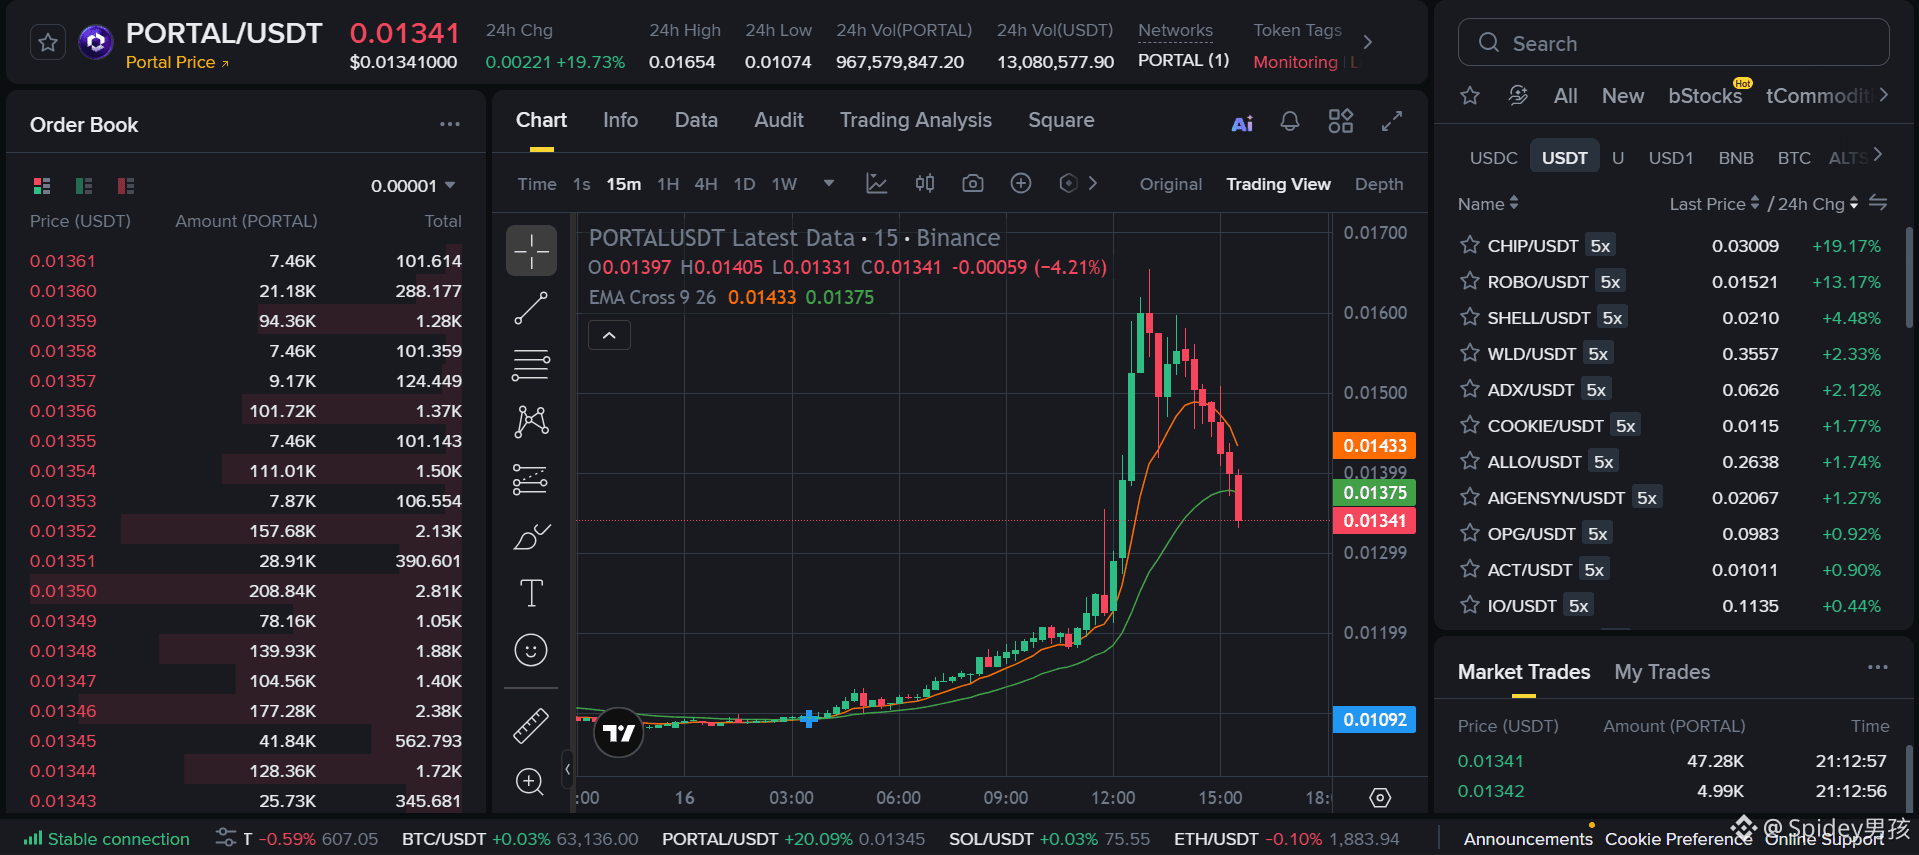Select the ruler measure tool

pyautogui.click(x=531, y=725)
